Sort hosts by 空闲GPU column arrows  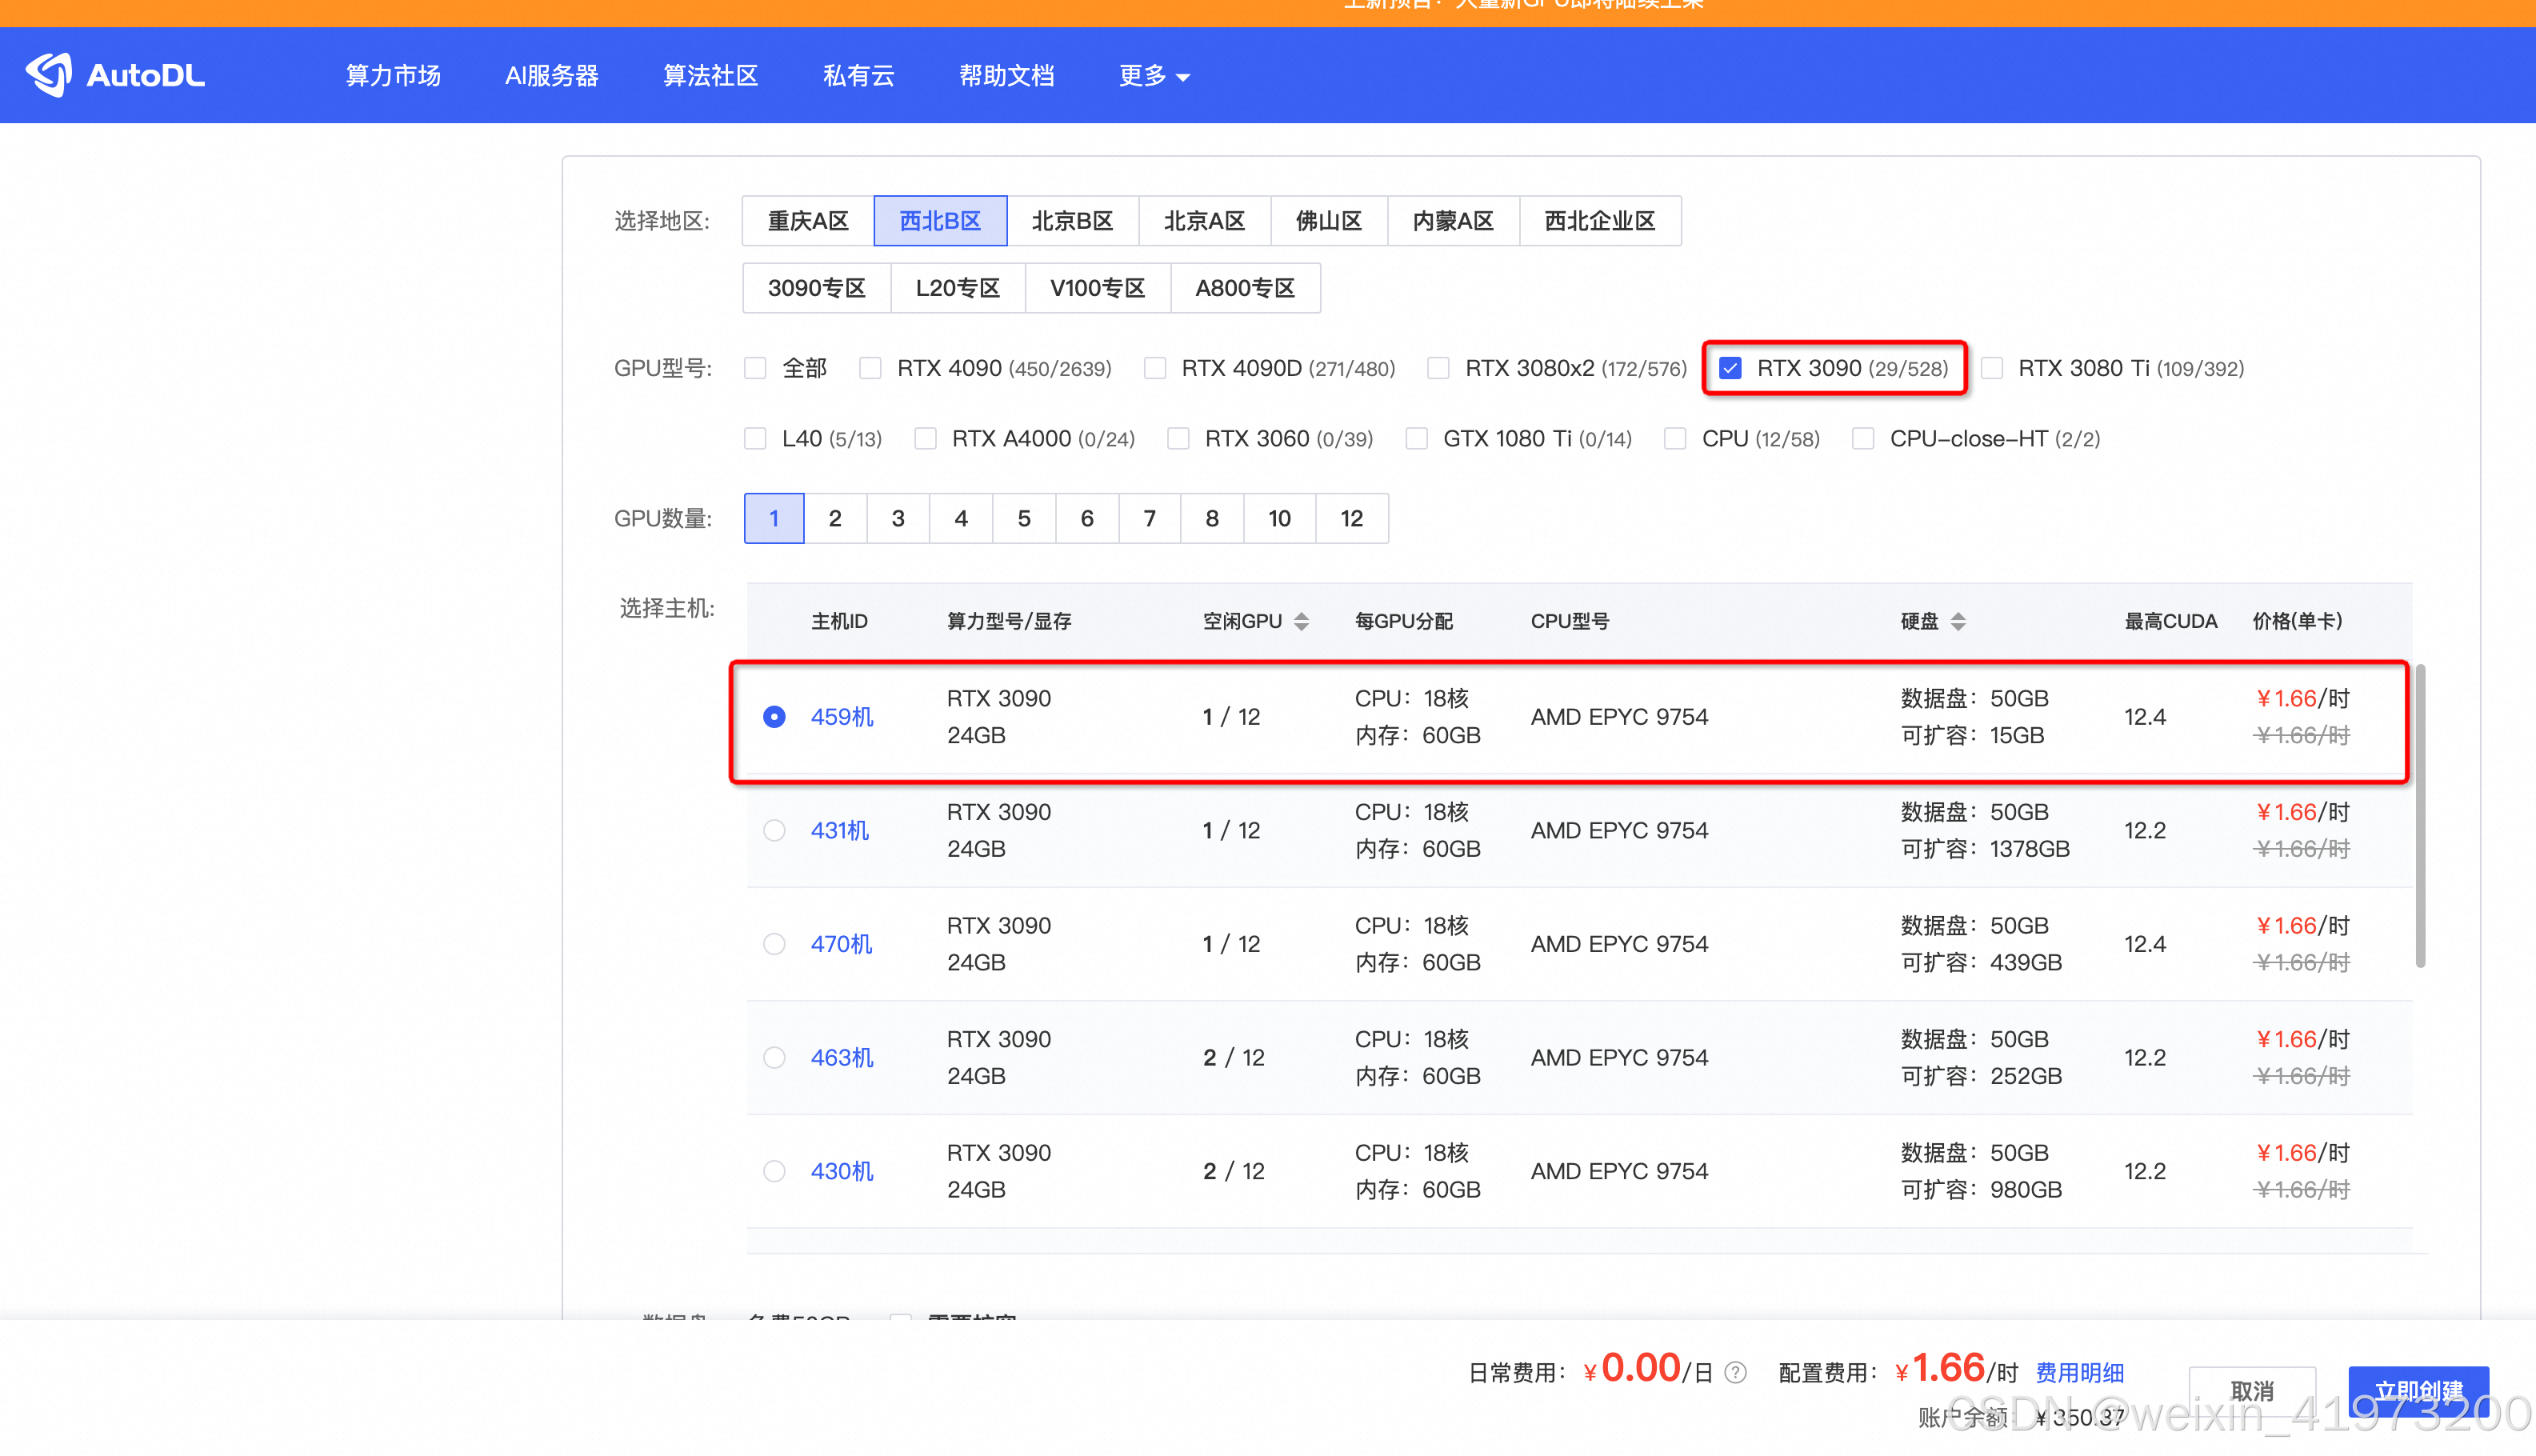1301,621
